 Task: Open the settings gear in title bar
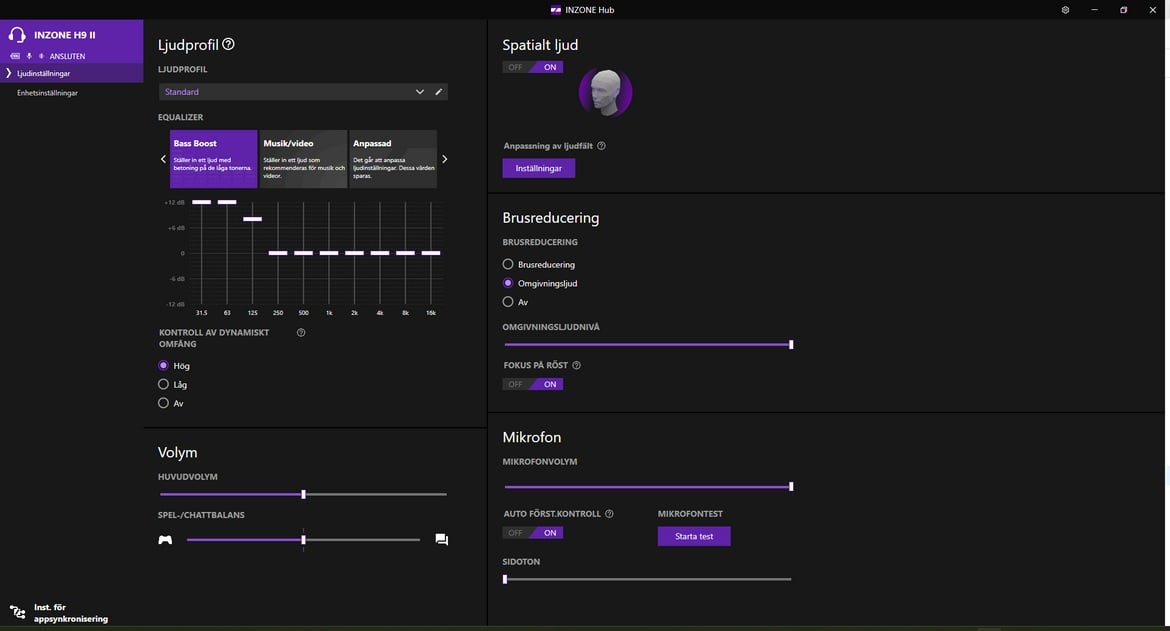tap(1065, 10)
